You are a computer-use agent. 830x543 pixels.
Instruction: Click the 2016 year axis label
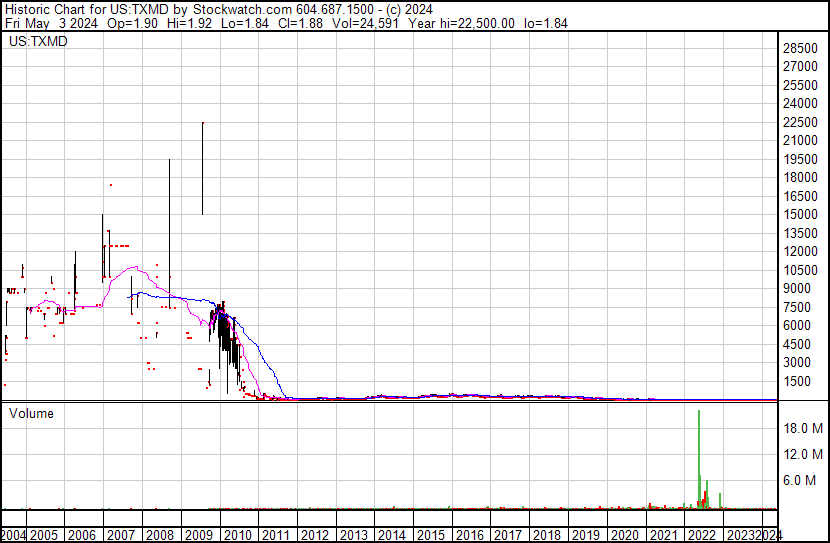point(469,534)
